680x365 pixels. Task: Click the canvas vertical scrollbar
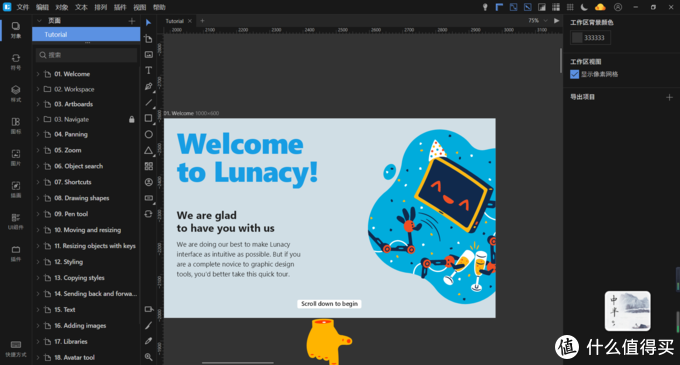(x=560, y=60)
